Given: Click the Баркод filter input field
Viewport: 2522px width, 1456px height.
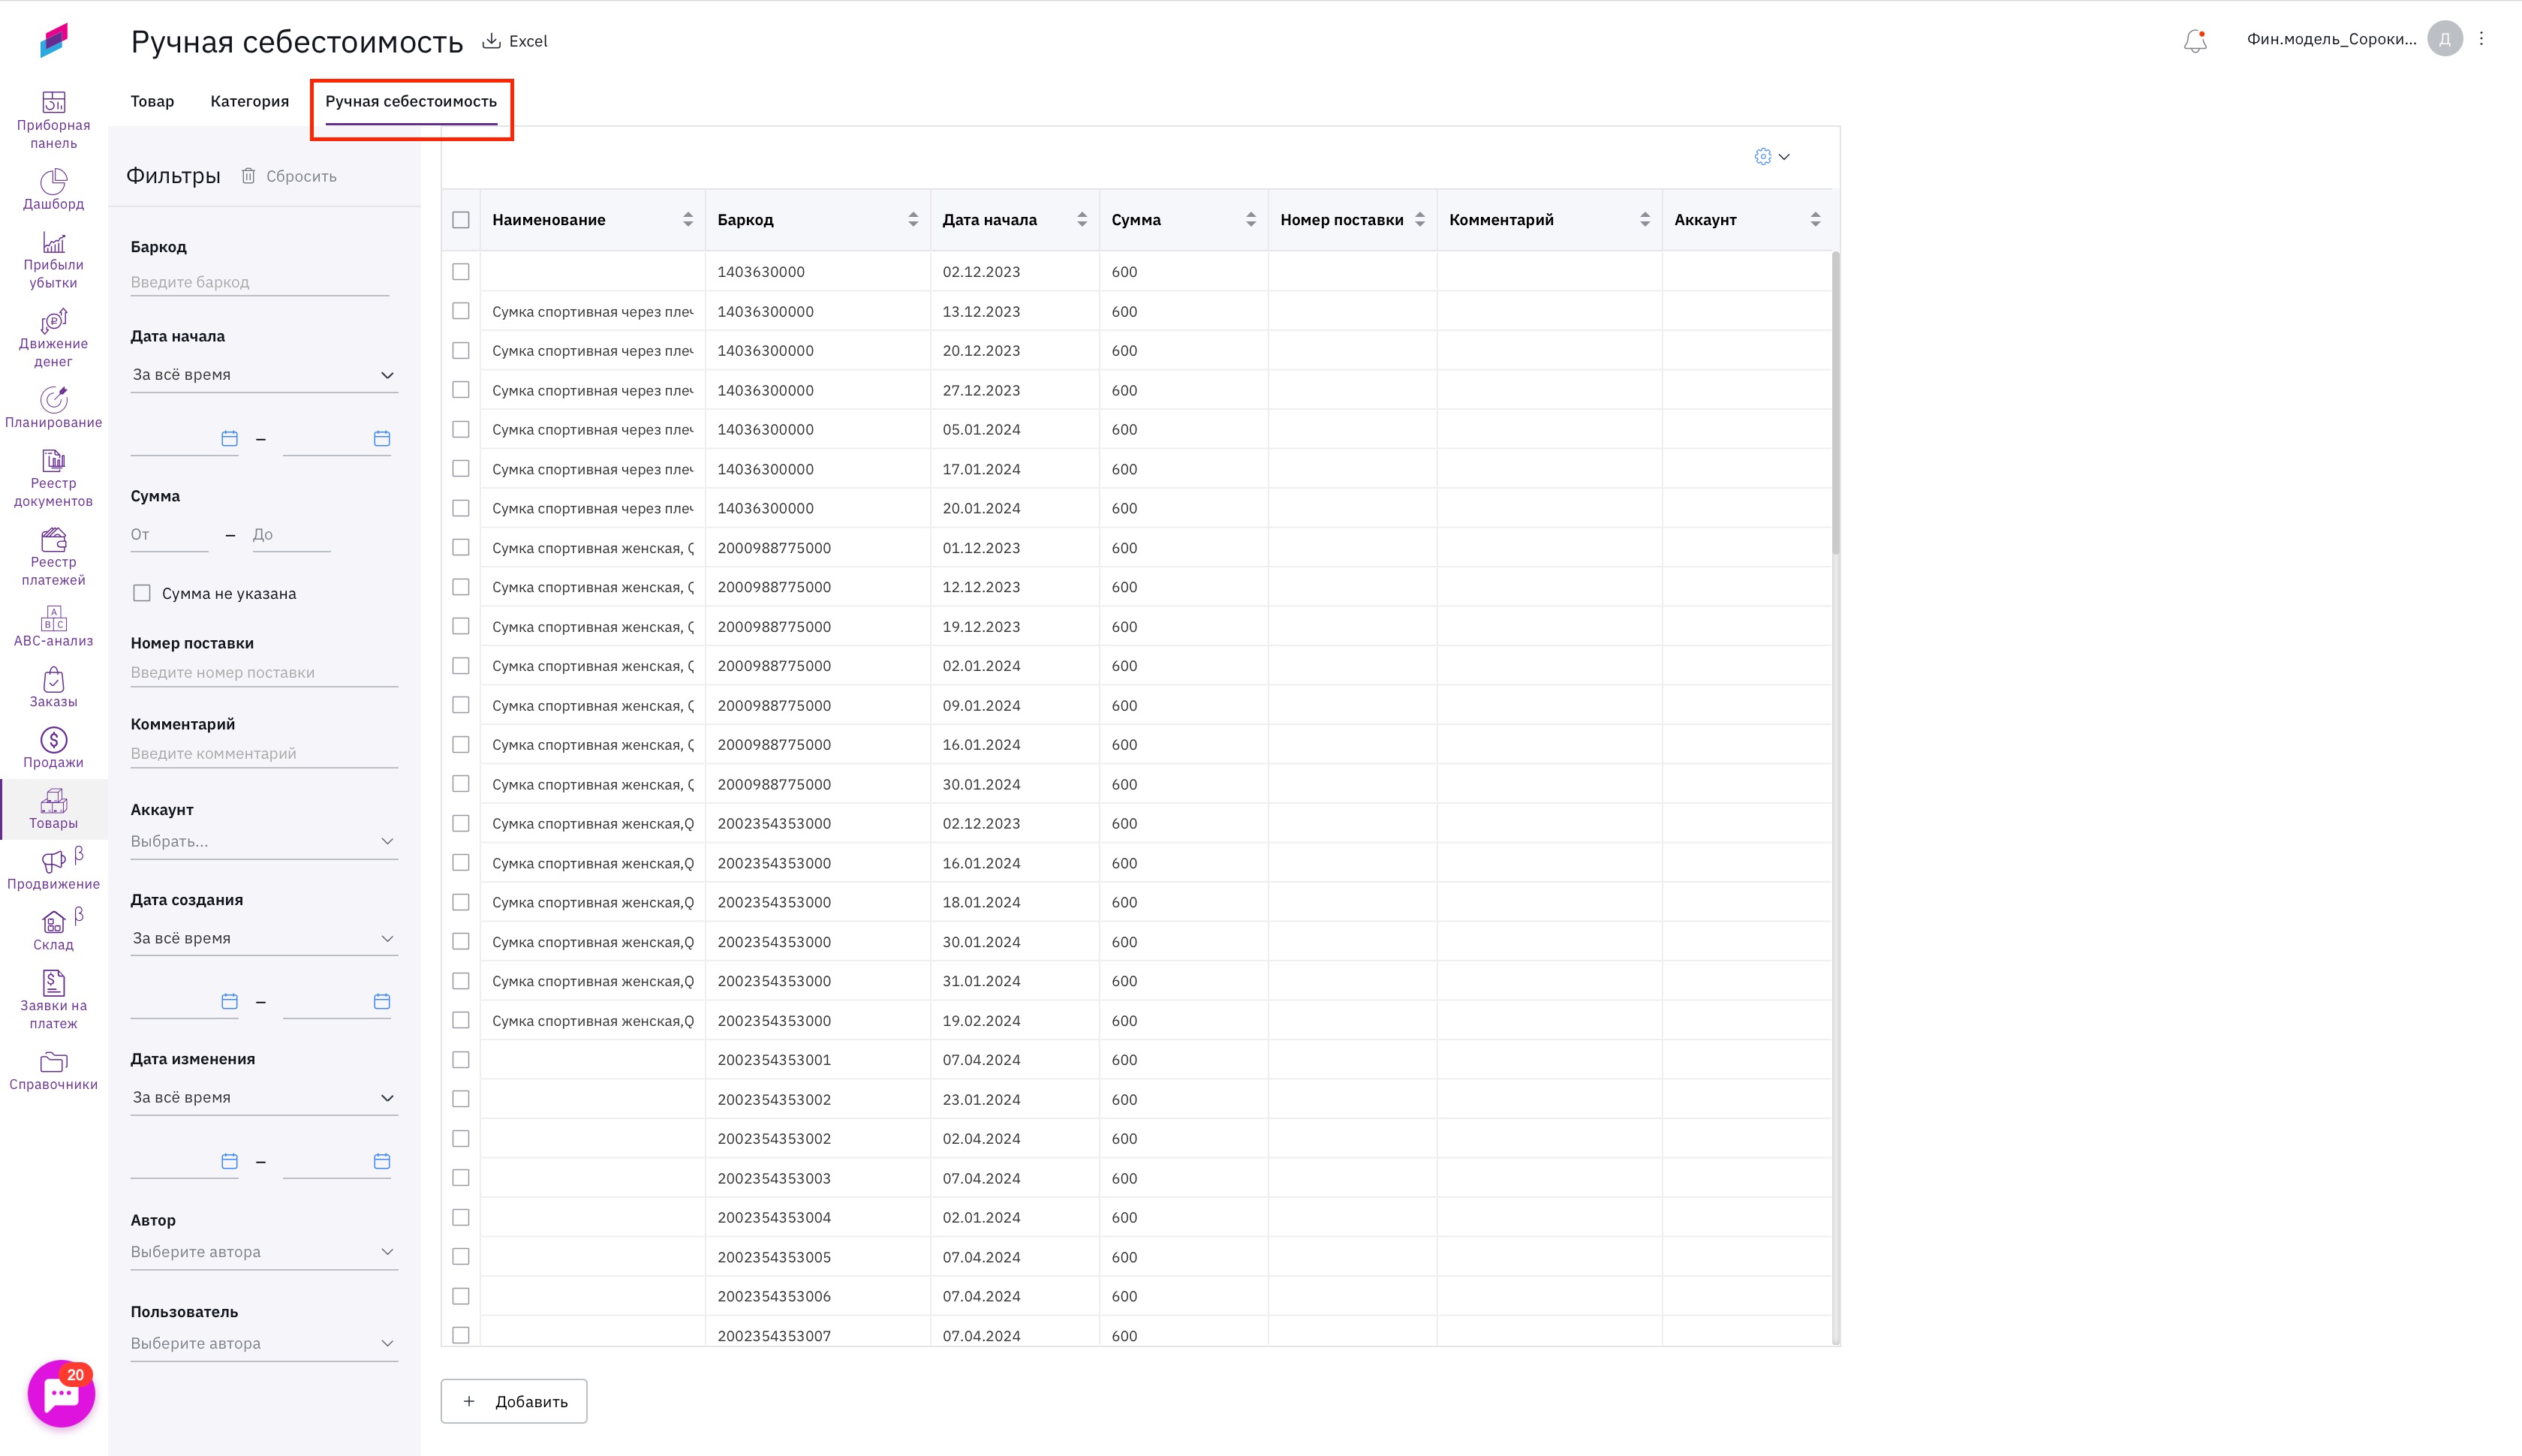Looking at the screenshot, I should (x=259, y=282).
